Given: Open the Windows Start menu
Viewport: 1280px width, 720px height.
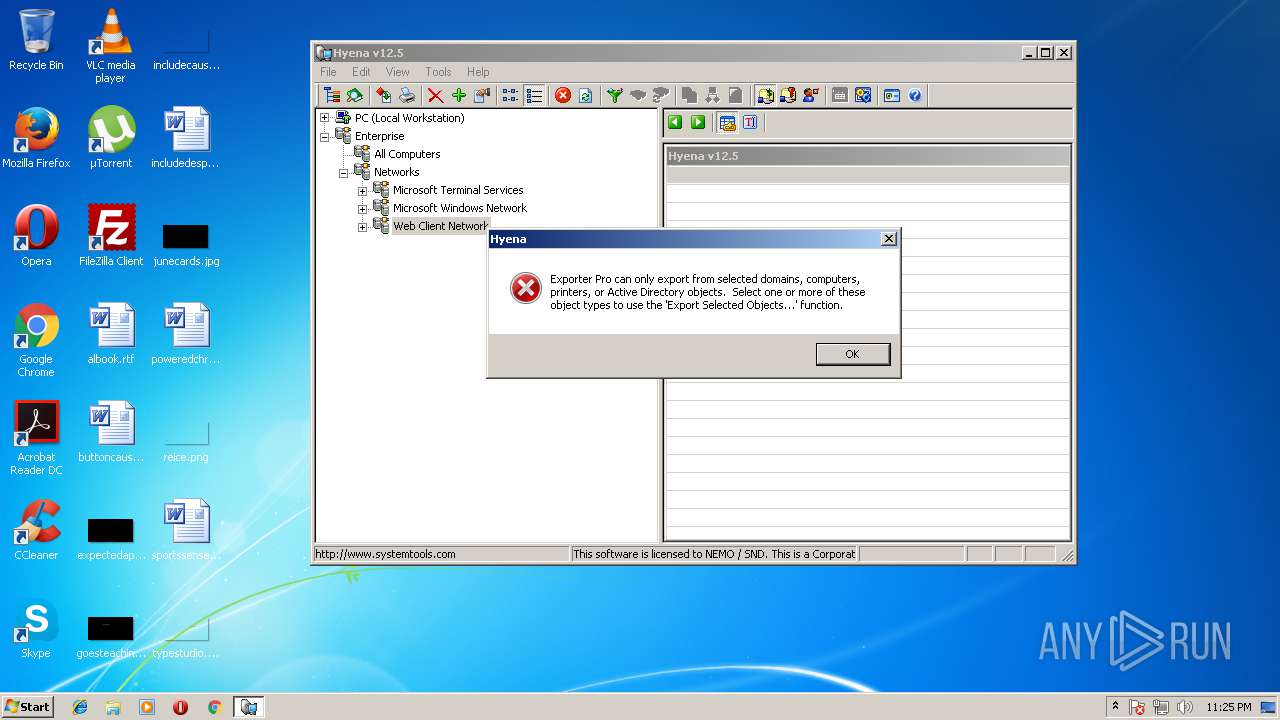Looking at the screenshot, I should (27, 707).
